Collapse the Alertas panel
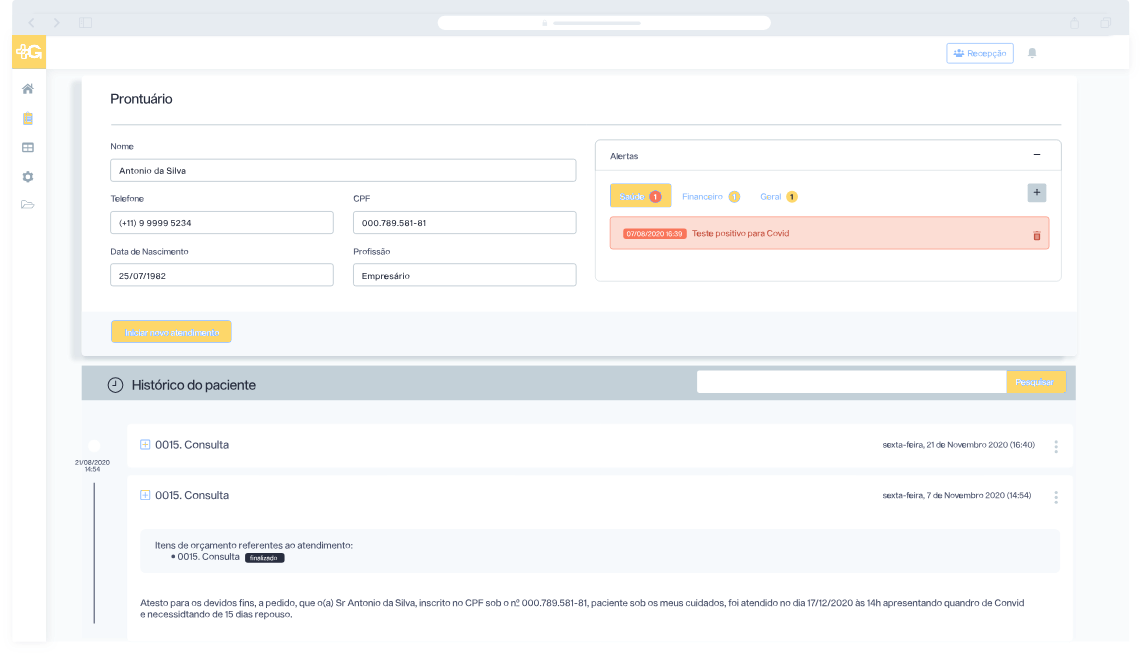The height and width of the screenshot is (655, 1142). (1036, 155)
